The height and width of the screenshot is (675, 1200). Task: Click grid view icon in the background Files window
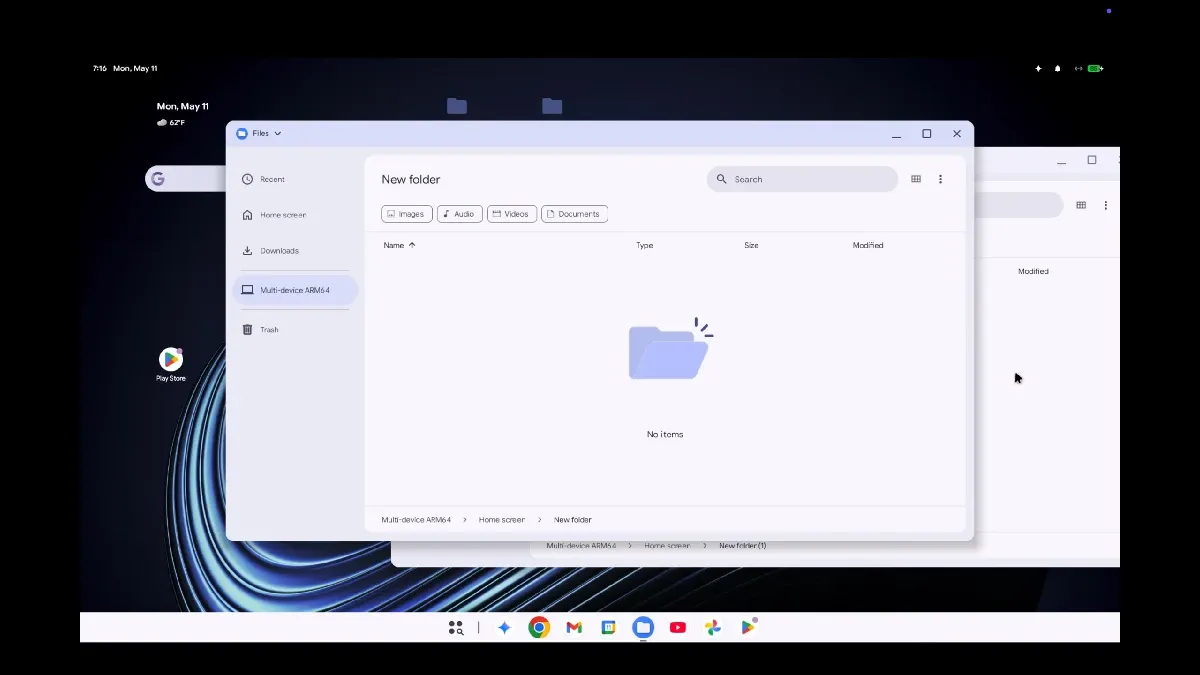point(1081,205)
